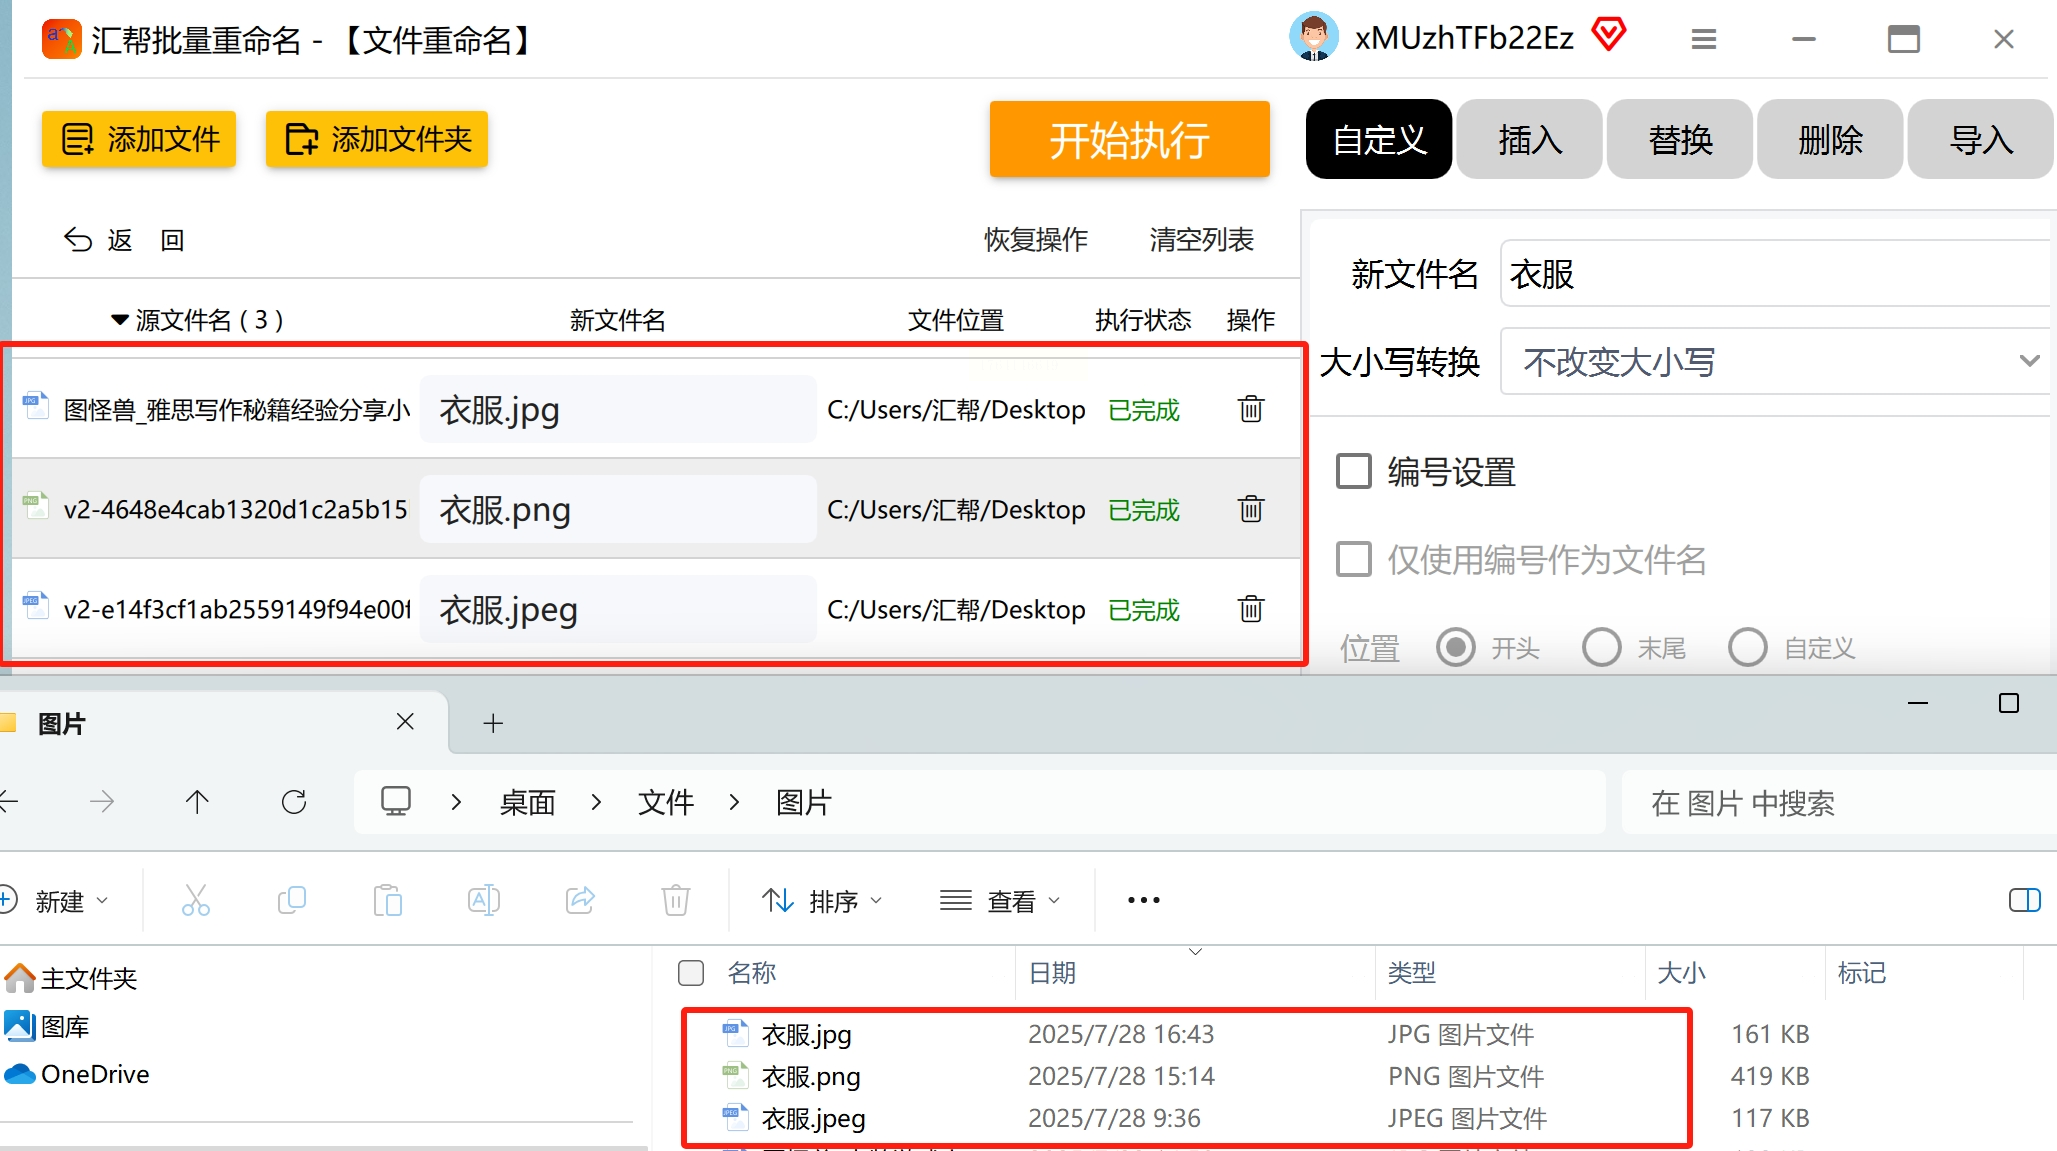This screenshot has height=1151, width=2057.
Task: Click the up-directory arrow in explorer
Action: pyautogui.click(x=197, y=802)
